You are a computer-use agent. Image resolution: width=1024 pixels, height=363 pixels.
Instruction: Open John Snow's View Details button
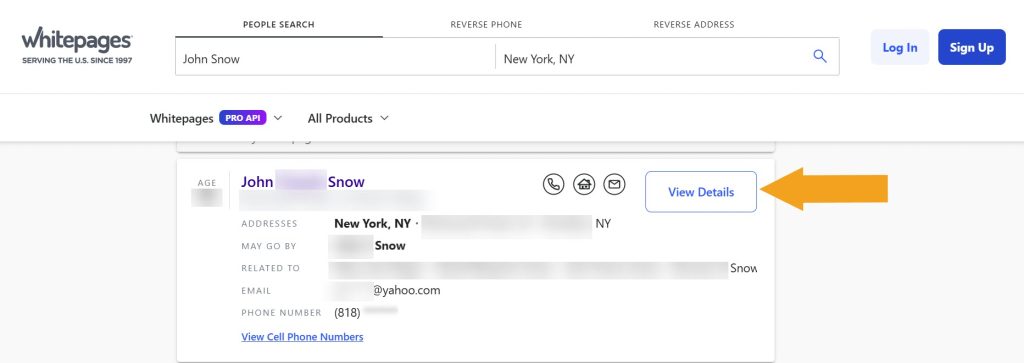tap(701, 192)
